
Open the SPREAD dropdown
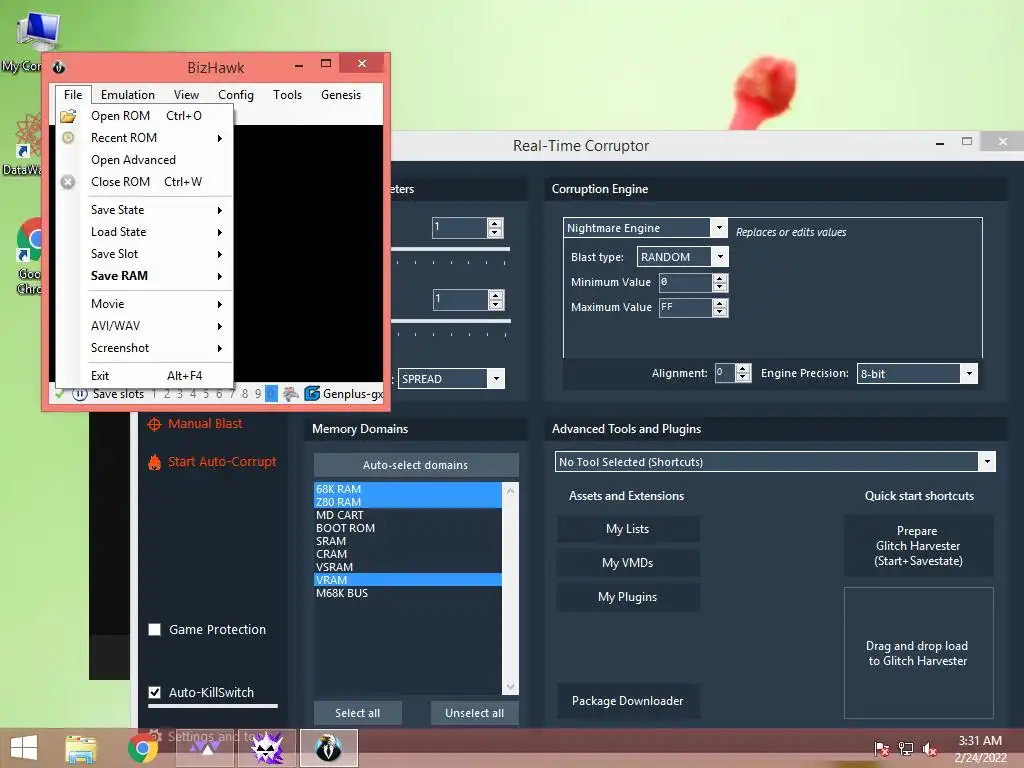pyautogui.click(x=496, y=379)
